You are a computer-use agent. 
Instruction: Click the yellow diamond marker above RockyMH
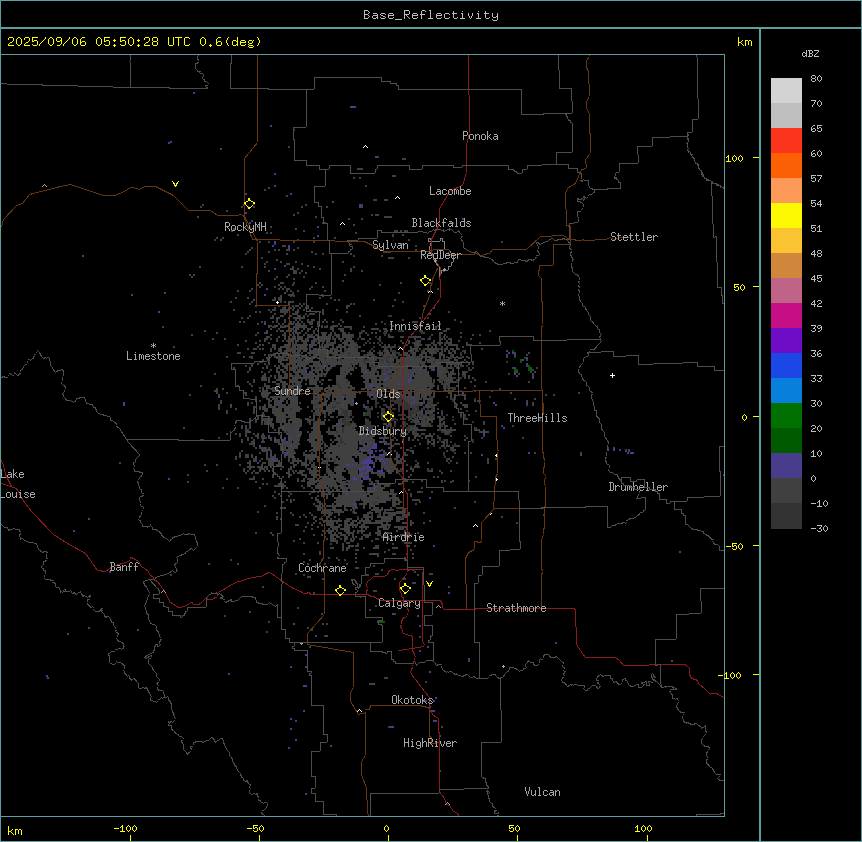tap(250, 204)
